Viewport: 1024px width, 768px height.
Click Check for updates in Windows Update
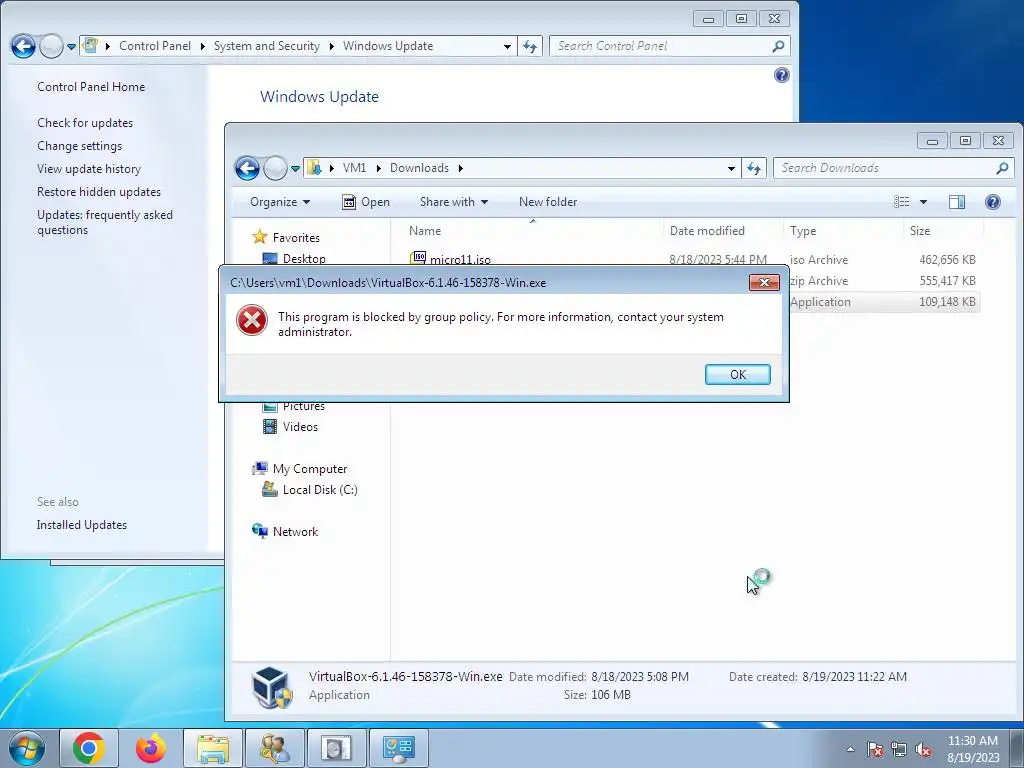85,123
